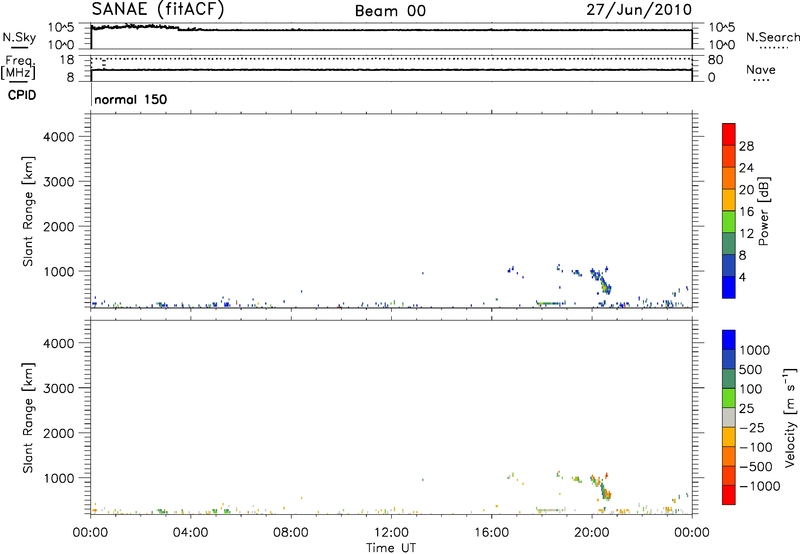Pick the red top segment of the Power colorbar
Screen dimensions: 800x554
pos(729,134)
